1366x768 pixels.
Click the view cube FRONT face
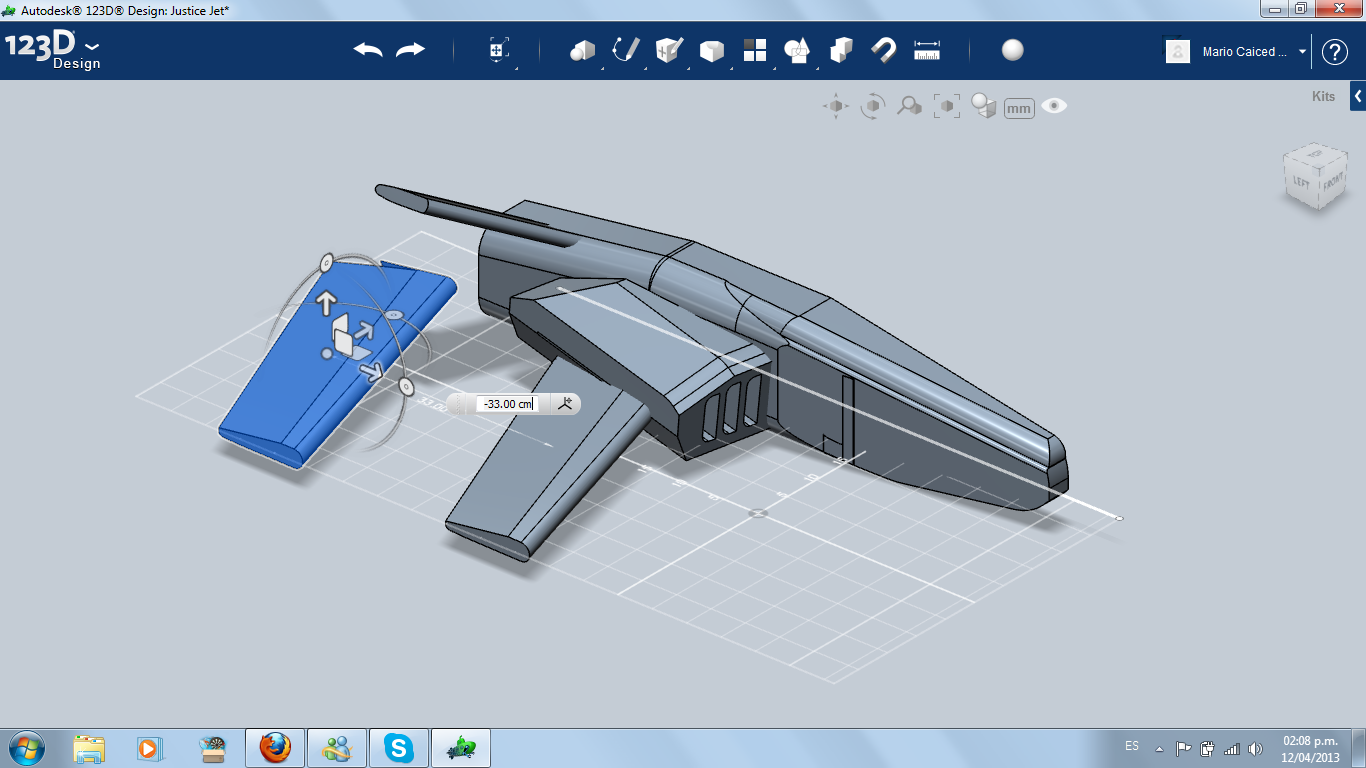tap(1333, 185)
